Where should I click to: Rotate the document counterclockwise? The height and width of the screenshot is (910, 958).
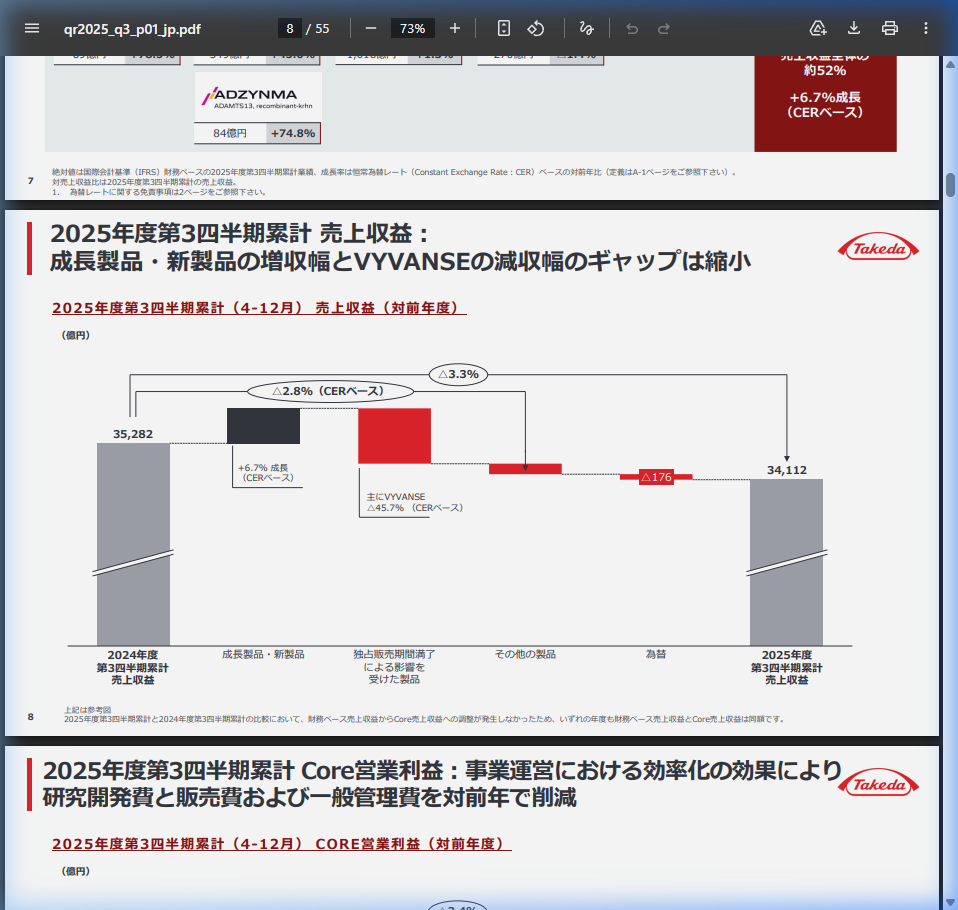point(536,28)
